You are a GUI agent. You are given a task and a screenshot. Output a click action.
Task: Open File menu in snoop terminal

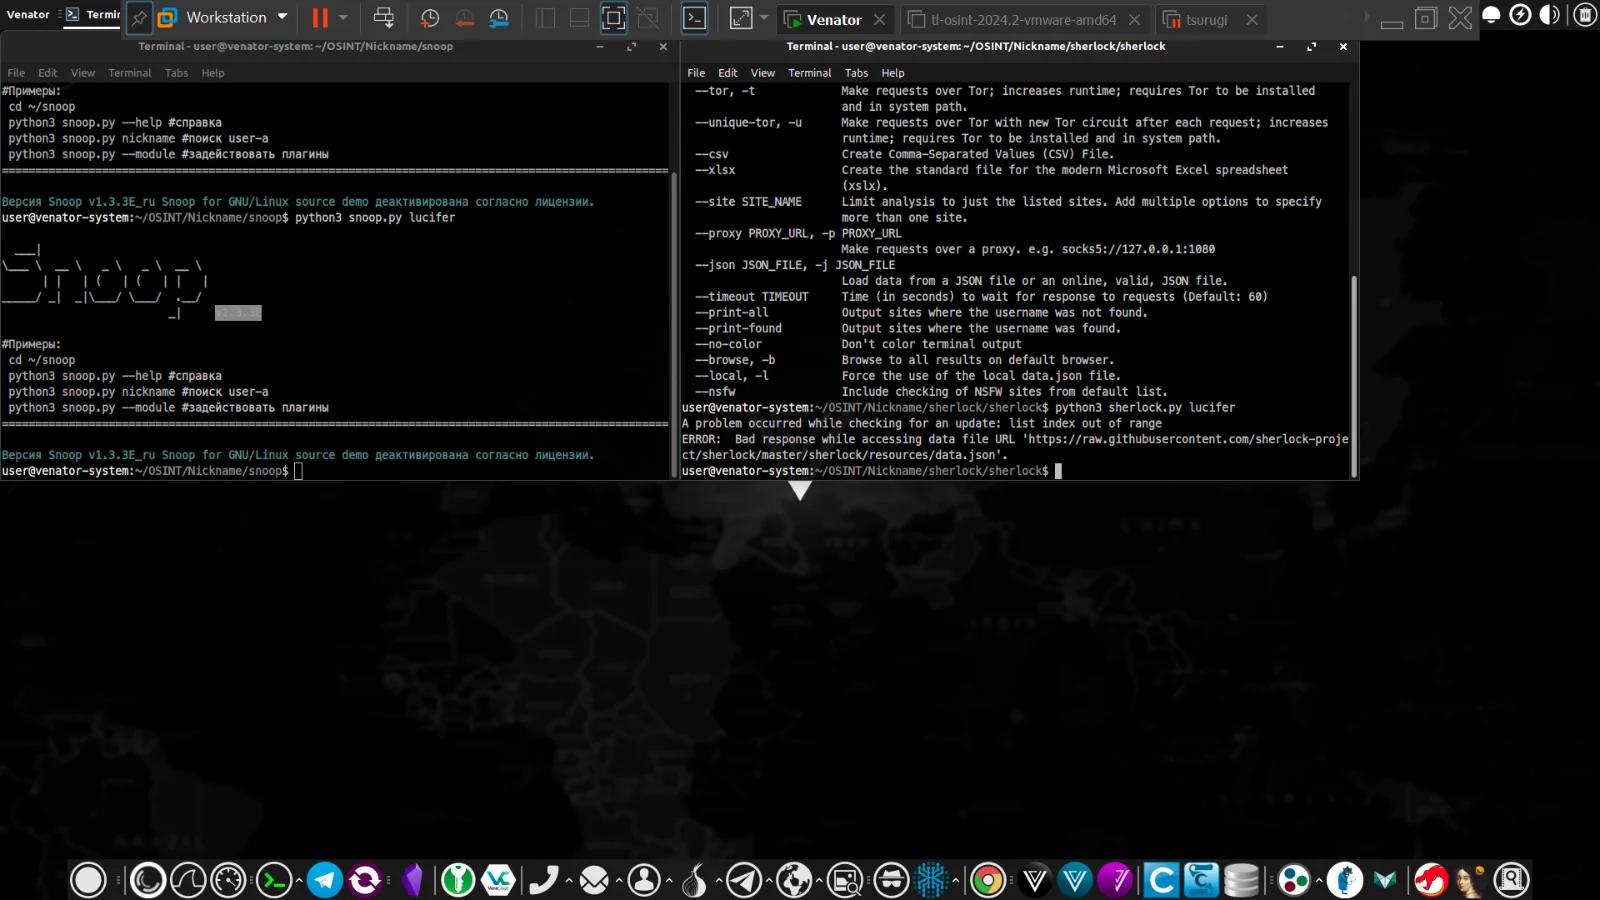16,73
